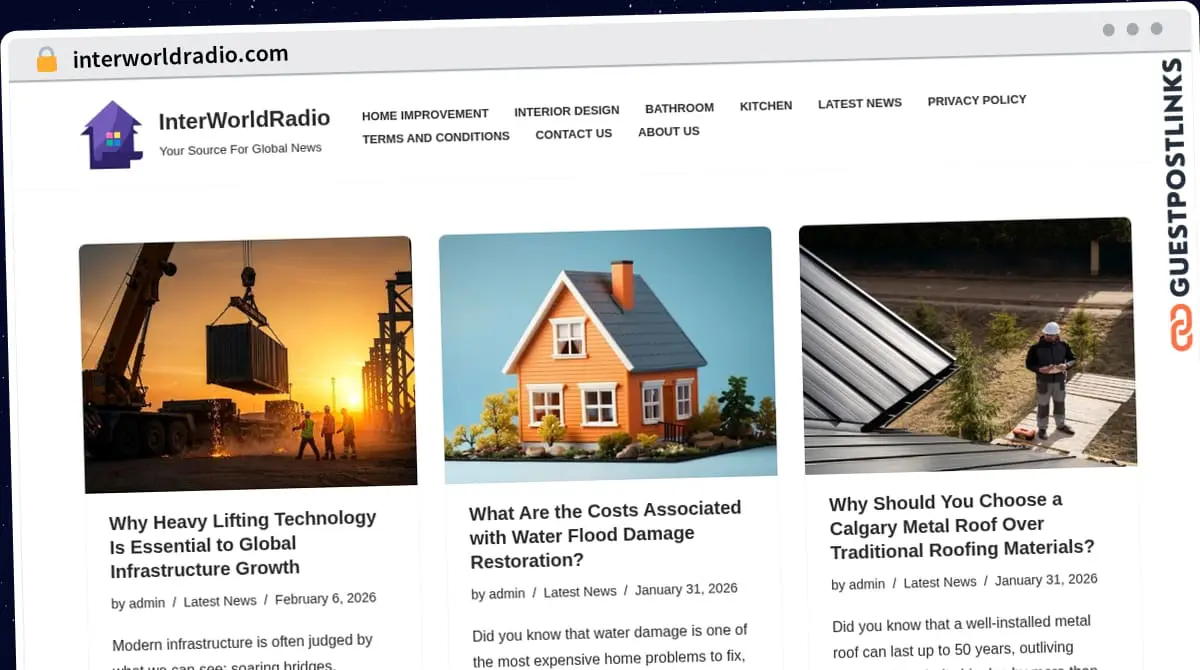Open the crane lifting container thumbnail
This screenshot has height=670, width=1200.
coord(247,364)
